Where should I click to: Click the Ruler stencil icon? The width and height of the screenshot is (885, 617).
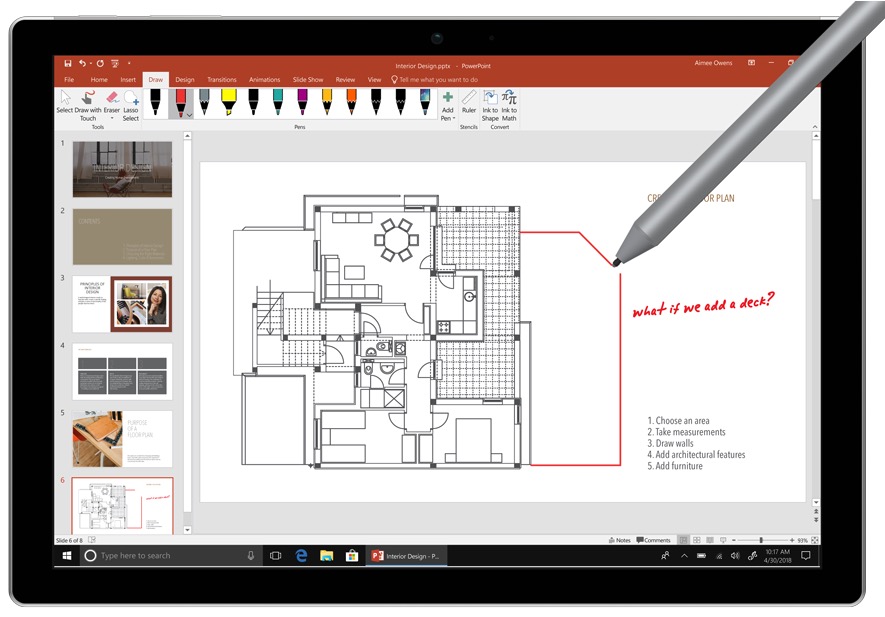[469, 101]
